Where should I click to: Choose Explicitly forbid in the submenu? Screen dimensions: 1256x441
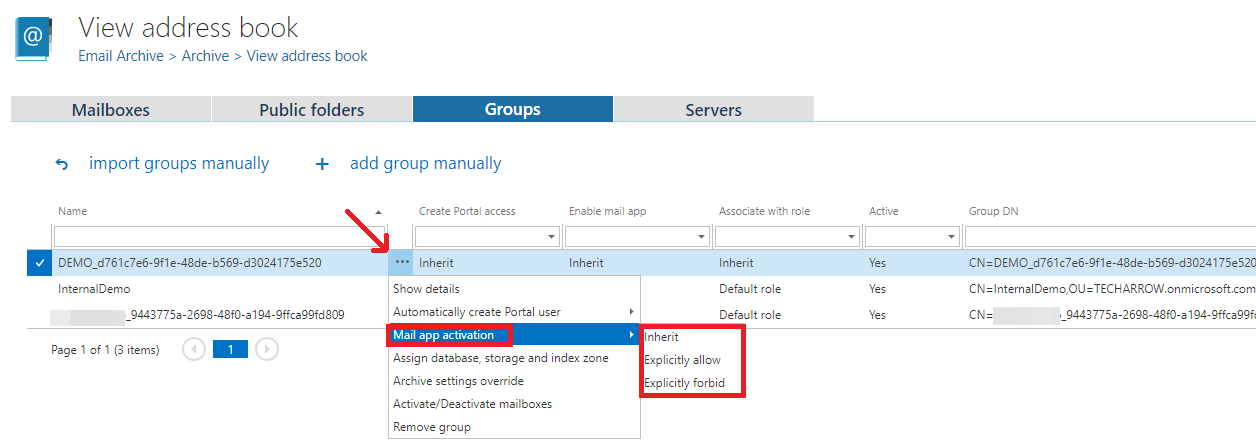[x=684, y=383]
